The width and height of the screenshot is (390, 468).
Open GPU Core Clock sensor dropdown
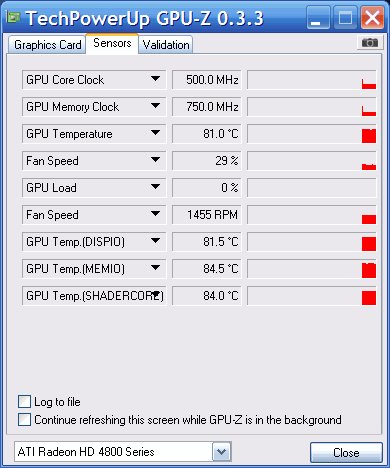pos(155,79)
